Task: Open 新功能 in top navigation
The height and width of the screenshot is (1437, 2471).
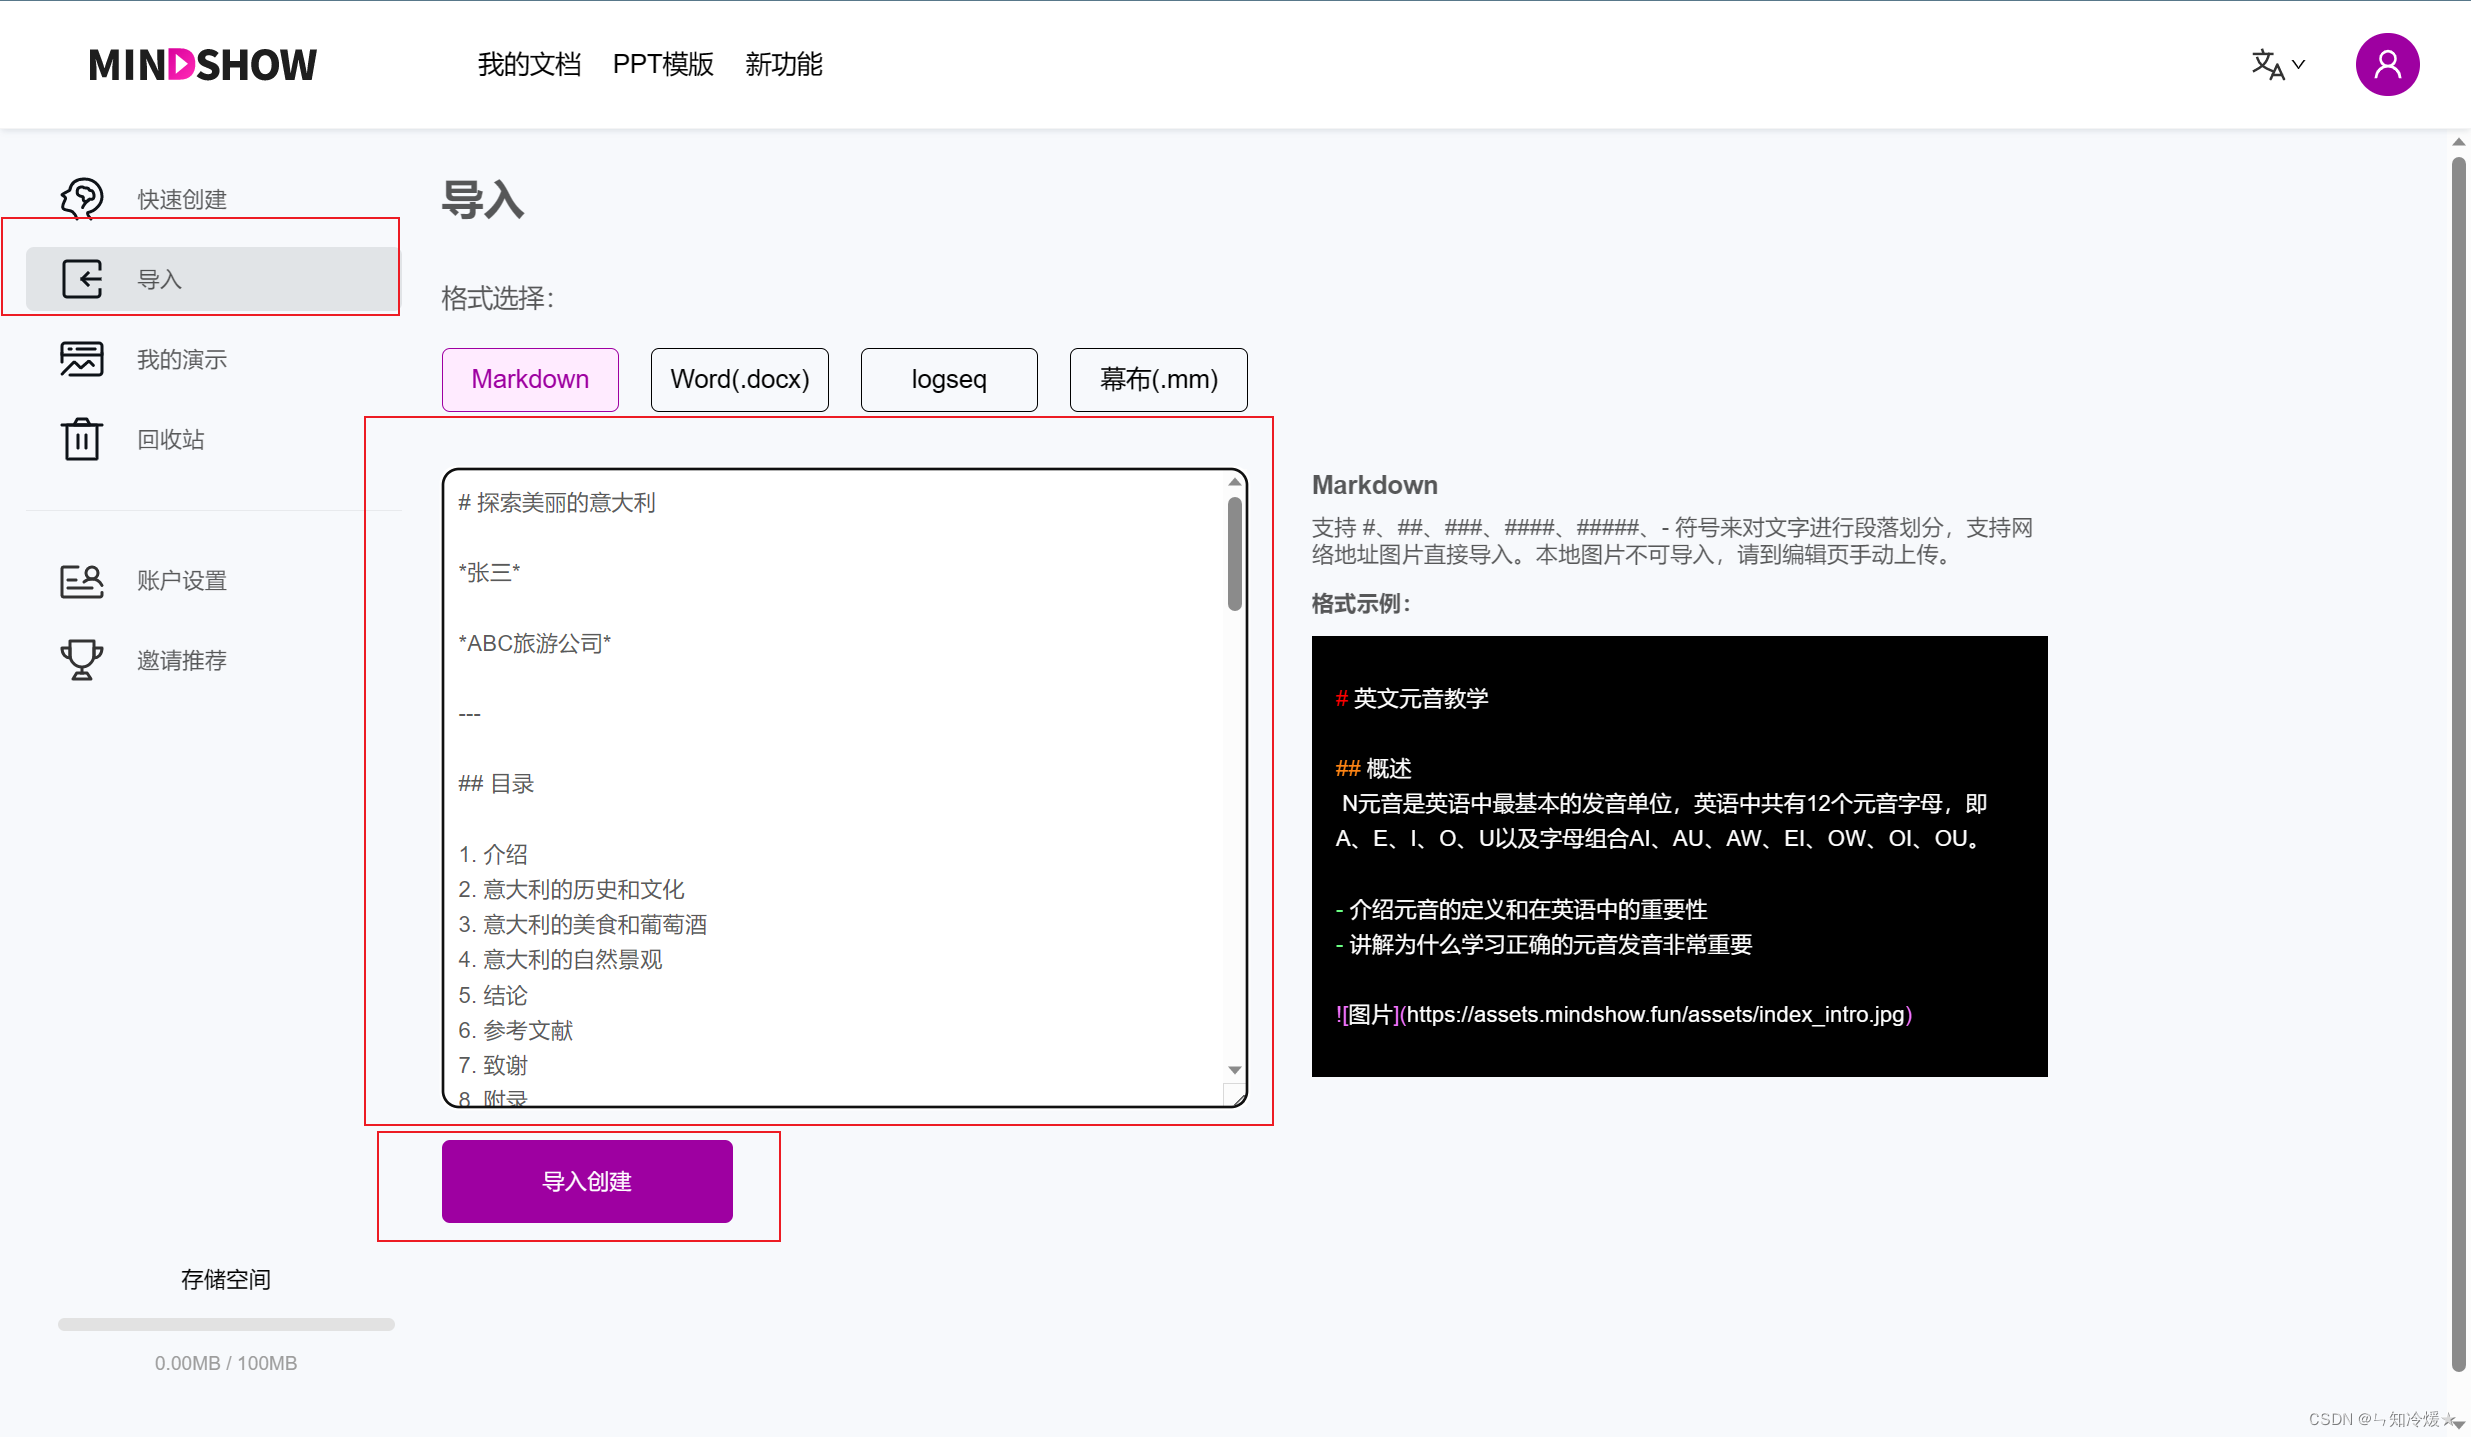Action: (x=784, y=65)
